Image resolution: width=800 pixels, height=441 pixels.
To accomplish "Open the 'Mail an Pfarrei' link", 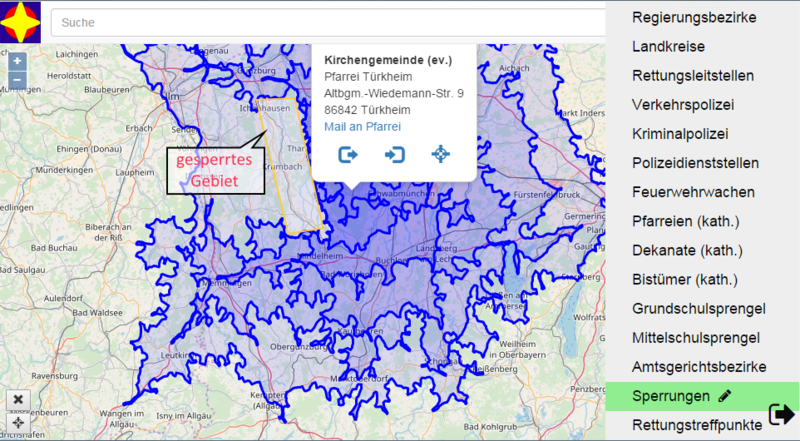I will point(362,127).
